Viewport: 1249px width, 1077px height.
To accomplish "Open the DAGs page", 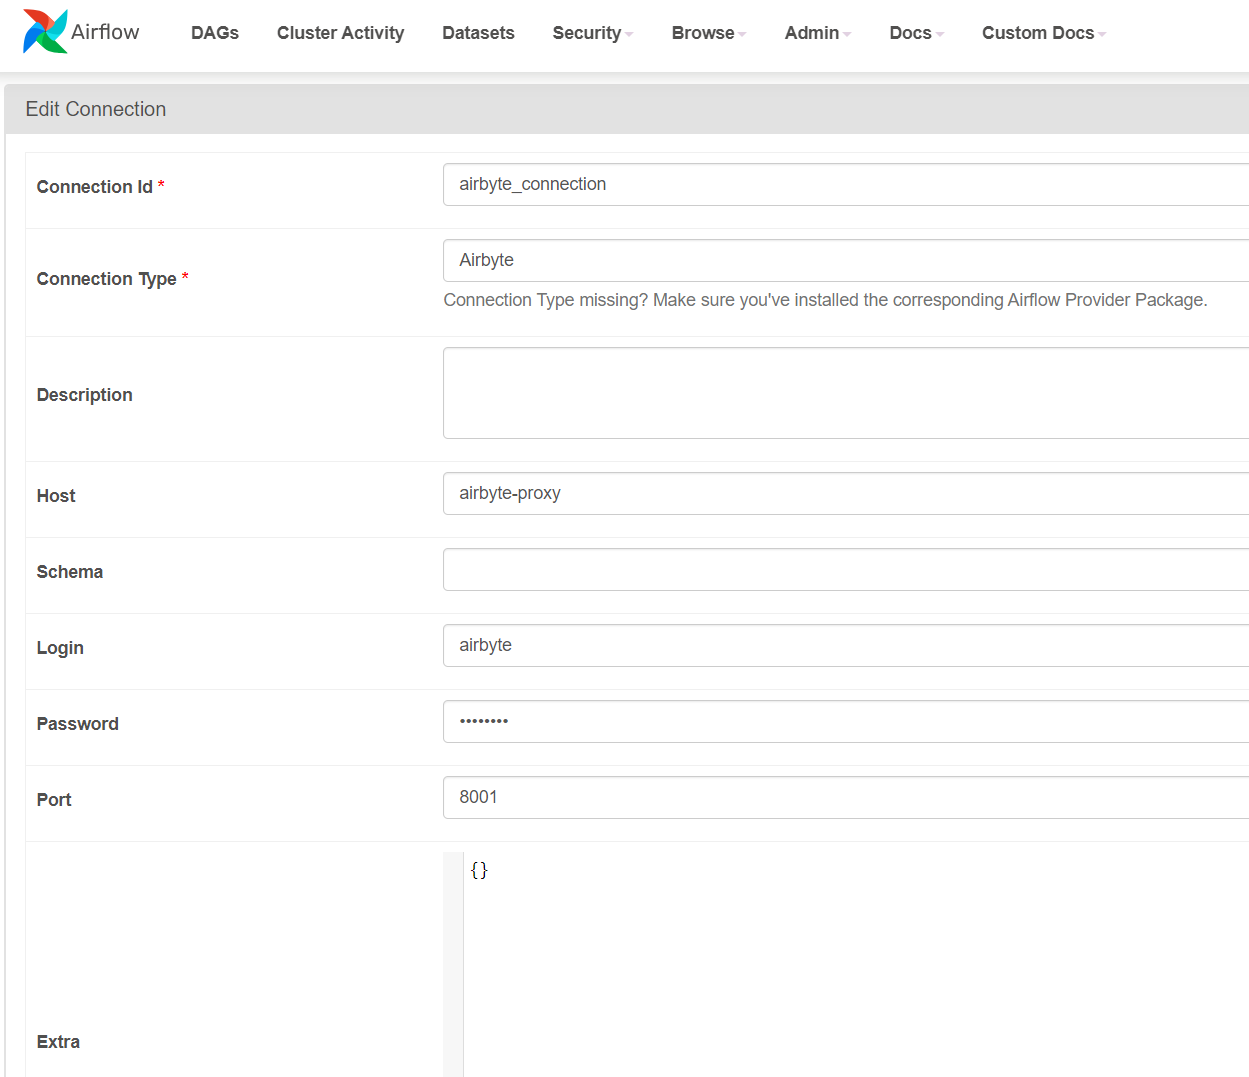I will coord(215,33).
